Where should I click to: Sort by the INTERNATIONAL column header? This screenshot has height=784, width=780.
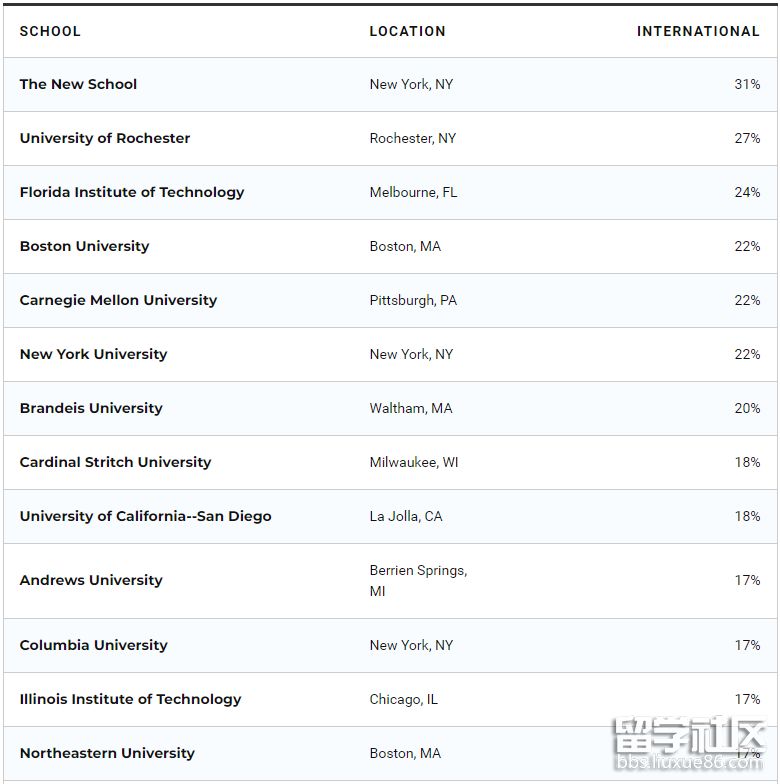pos(697,31)
